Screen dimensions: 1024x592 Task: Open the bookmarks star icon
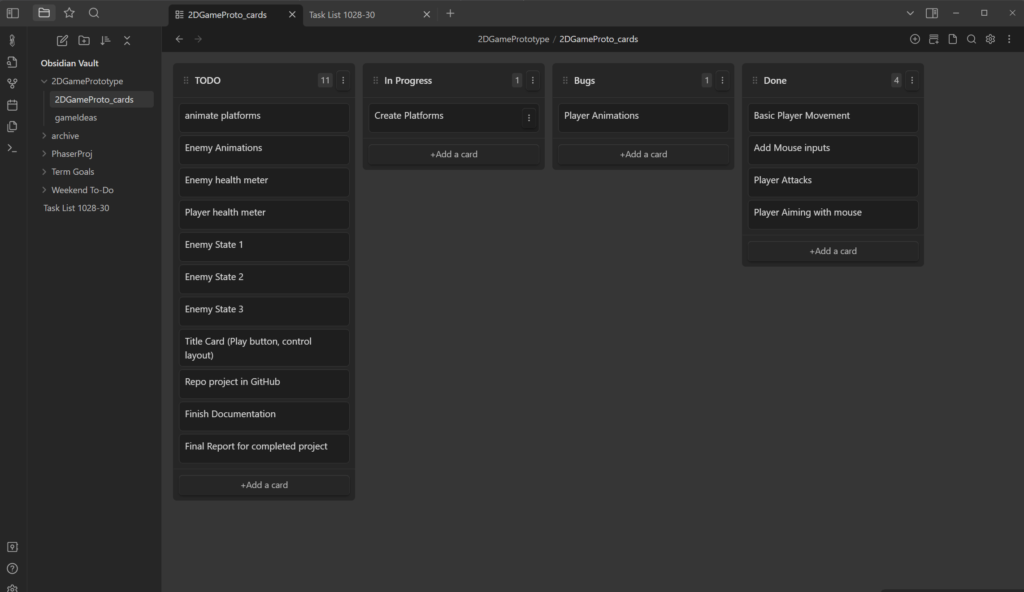click(69, 13)
